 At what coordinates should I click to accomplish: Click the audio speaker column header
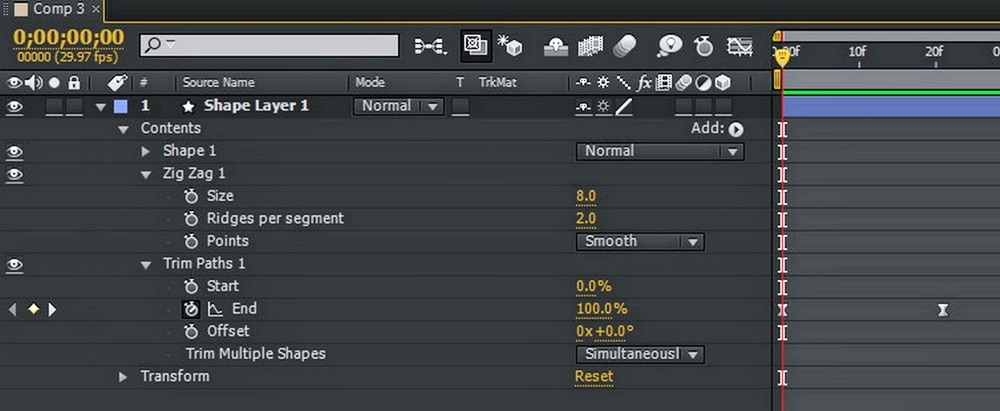[33, 82]
